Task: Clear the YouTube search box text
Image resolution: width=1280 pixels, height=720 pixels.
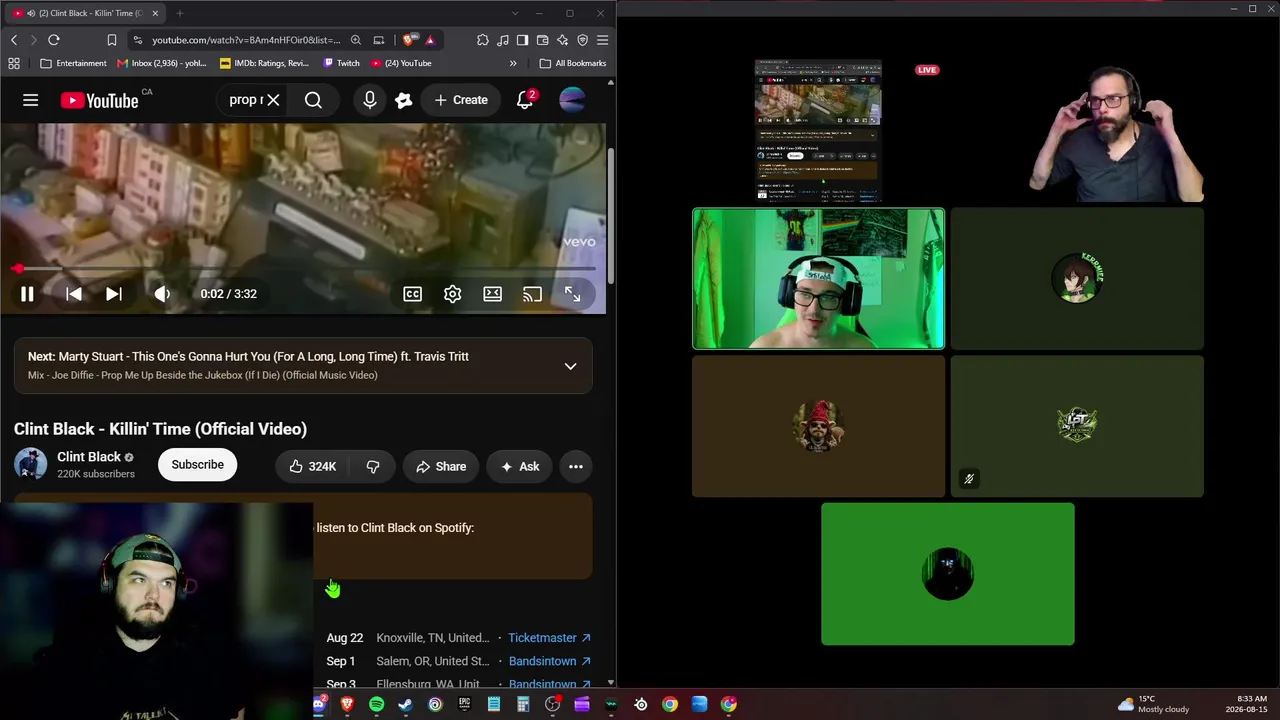Action: [x=273, y=100]
